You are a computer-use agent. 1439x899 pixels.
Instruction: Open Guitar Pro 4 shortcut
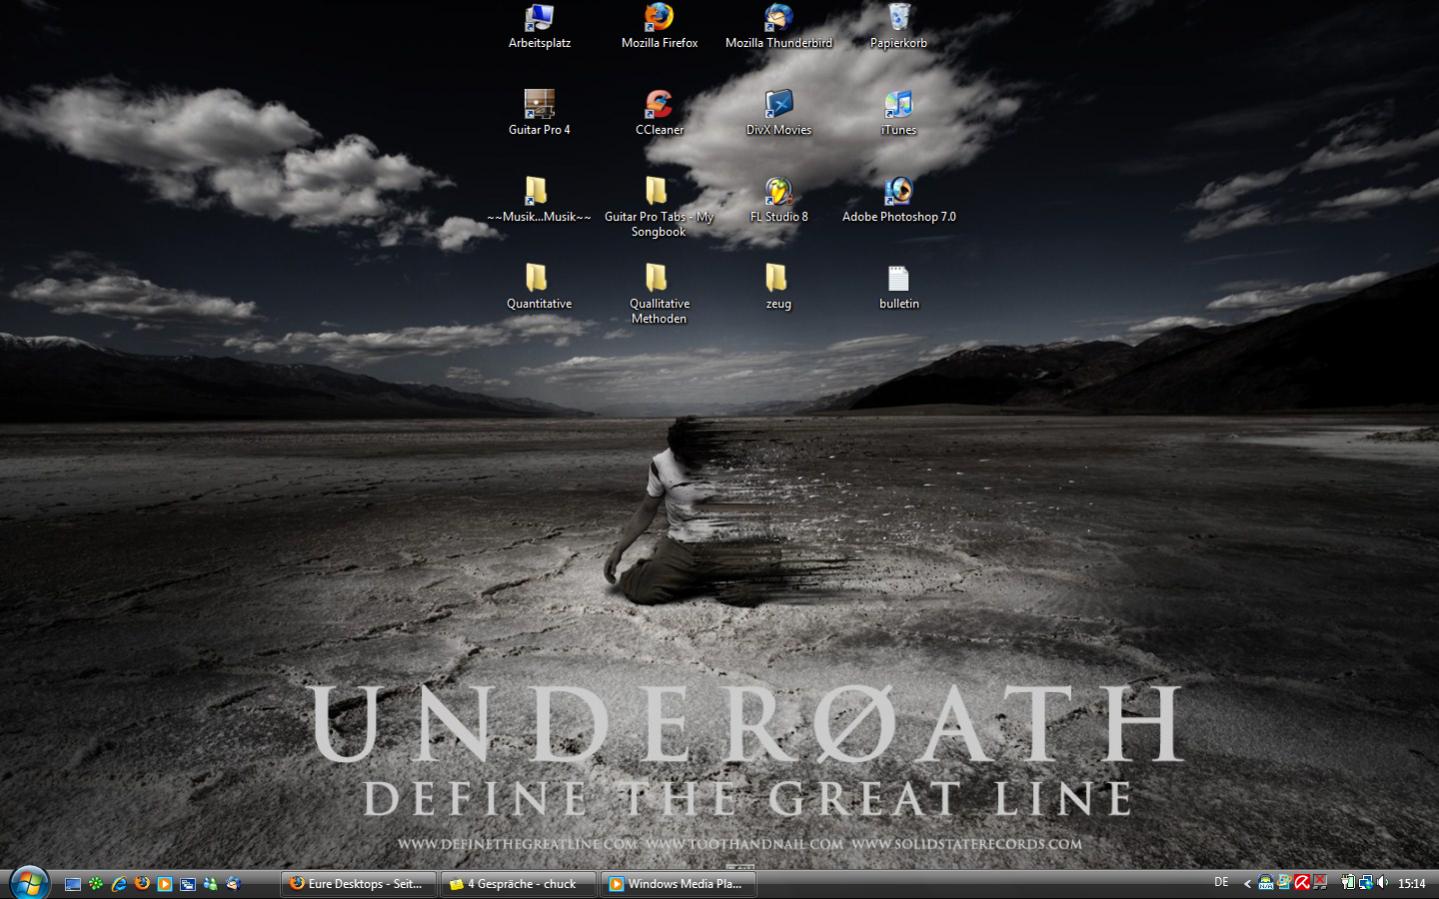point(539,113)
